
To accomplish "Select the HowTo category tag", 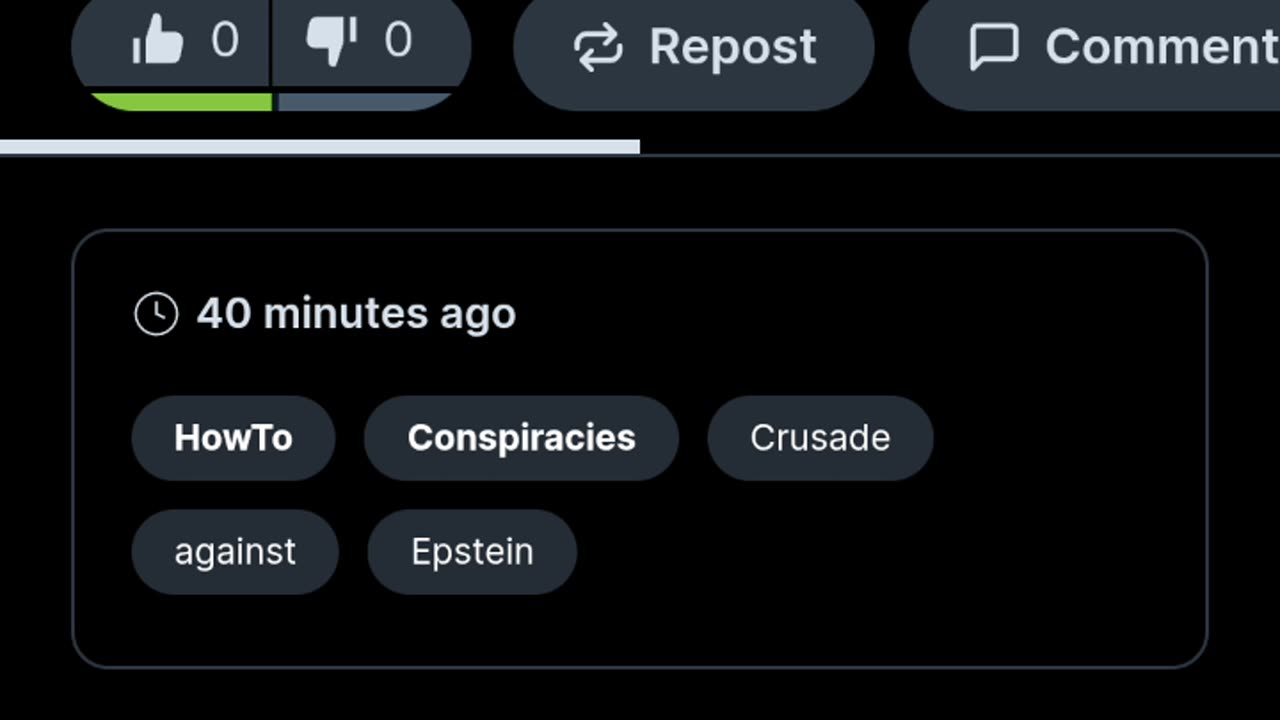I will (x=233, y=438).
